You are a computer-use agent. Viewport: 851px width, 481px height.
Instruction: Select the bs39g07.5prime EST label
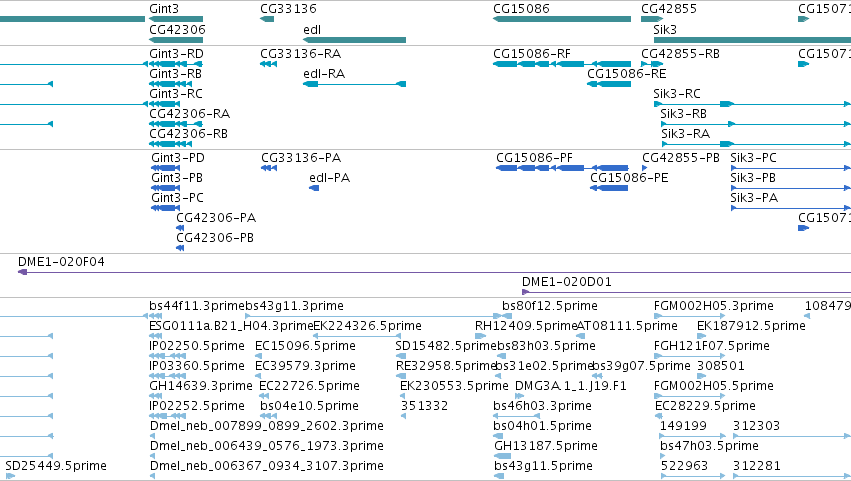coord(641,366)
